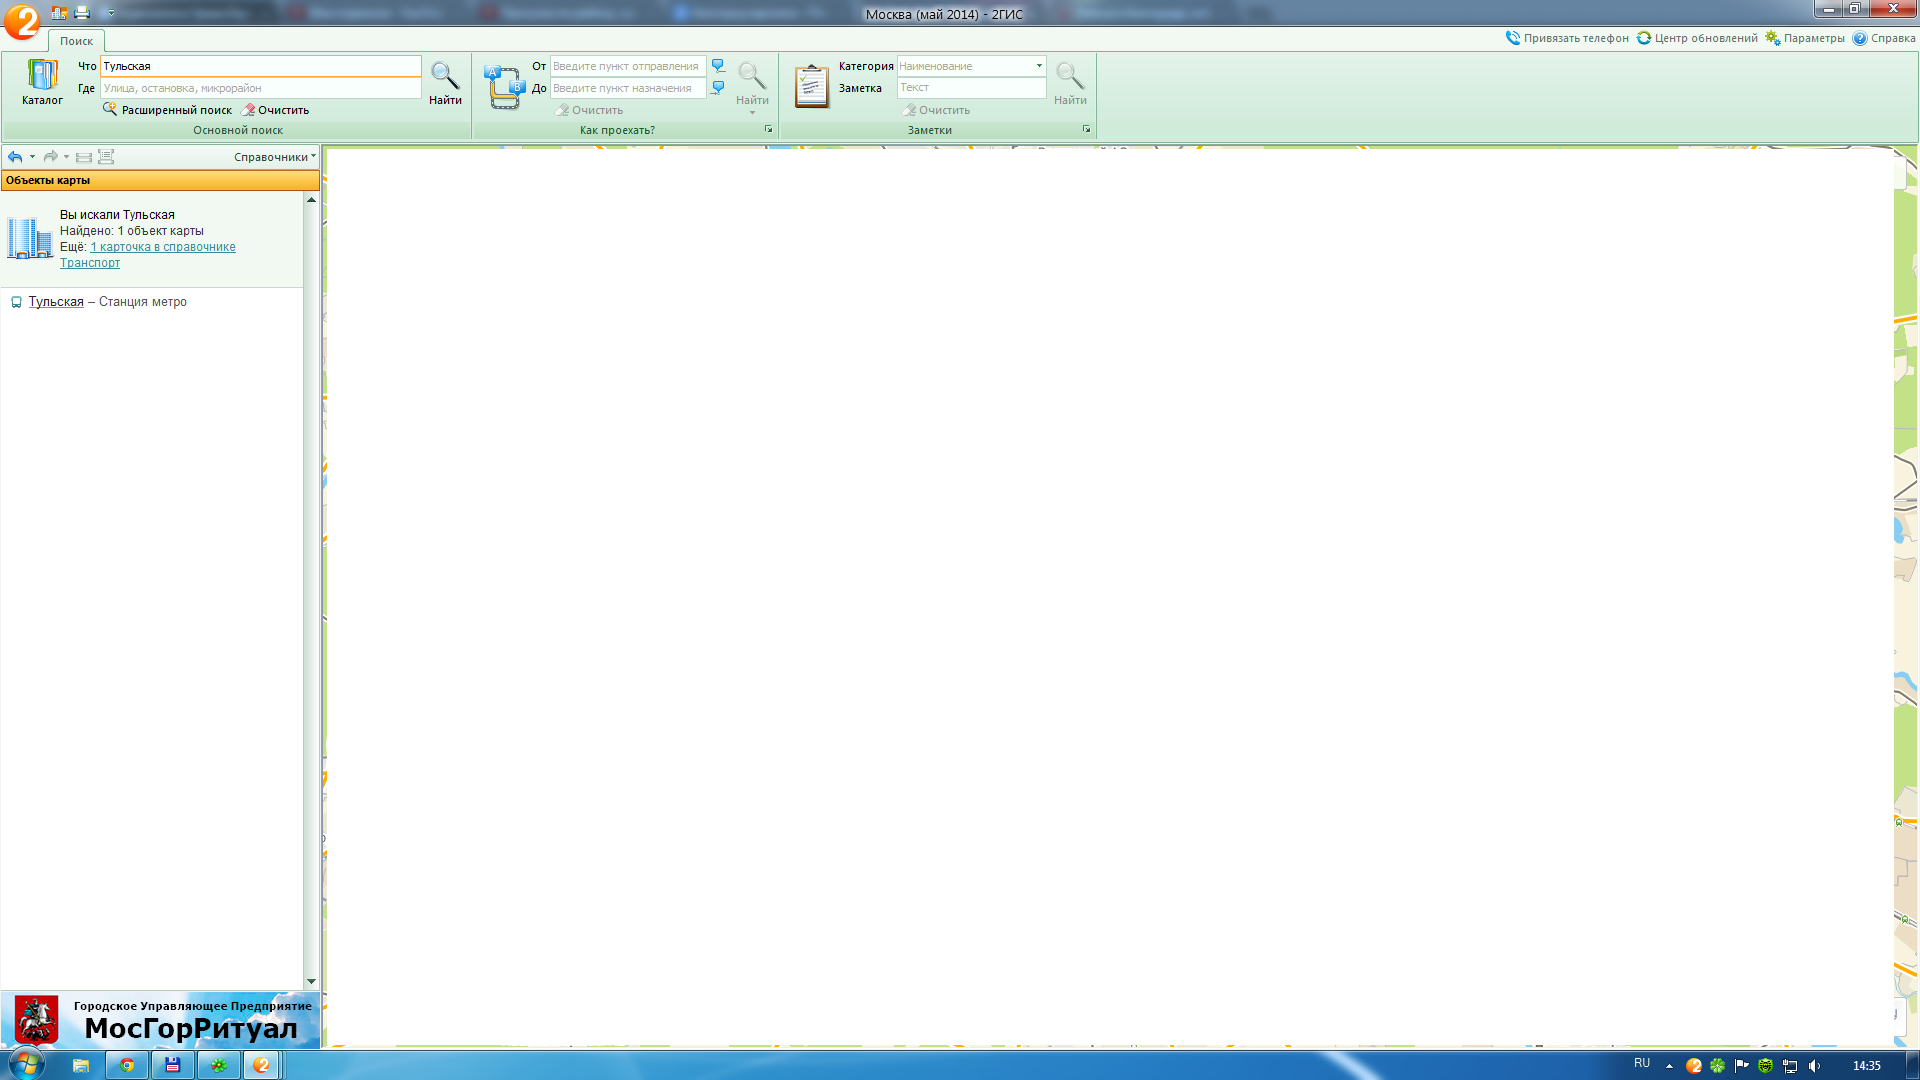Screen dimensions: 1920x1080
Task: Open the Каталог catalog
Action: [x=42, y=82]
